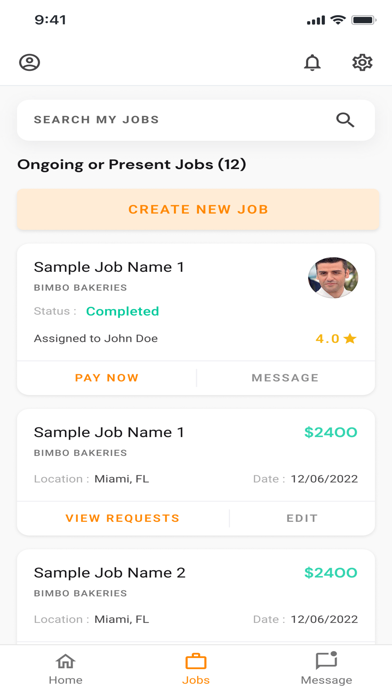The width and height of the screenshot is (392, 696).
Task: Open notifications bell
Action: point(312,62)
